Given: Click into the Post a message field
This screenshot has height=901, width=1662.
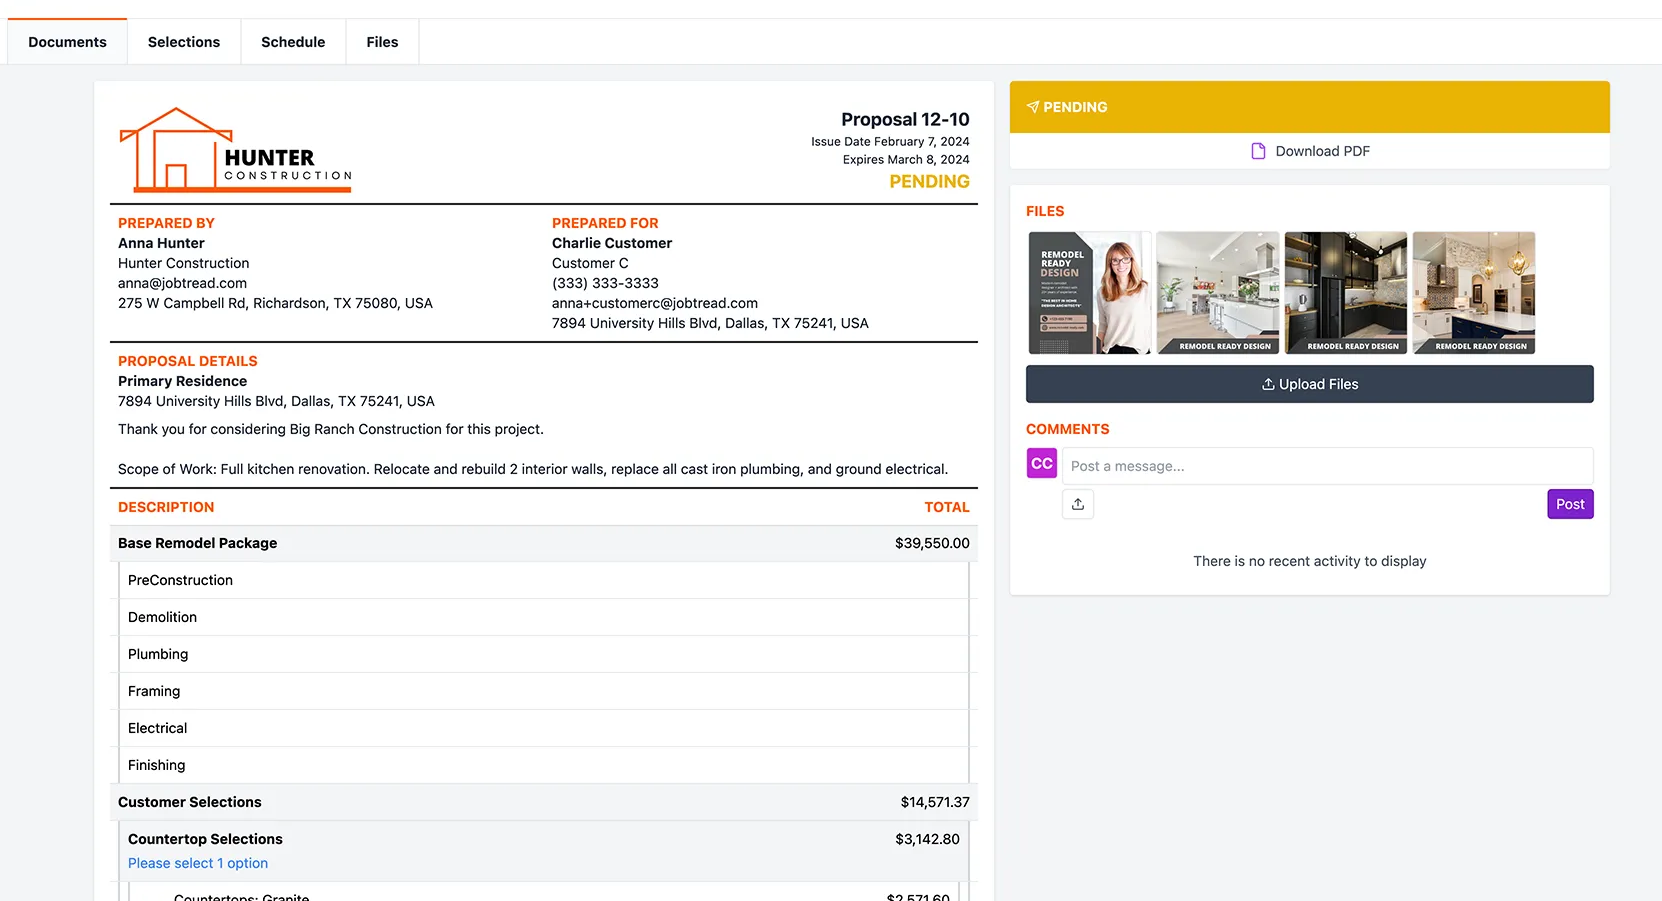Looking at the screenshot, I should 1326,466.
